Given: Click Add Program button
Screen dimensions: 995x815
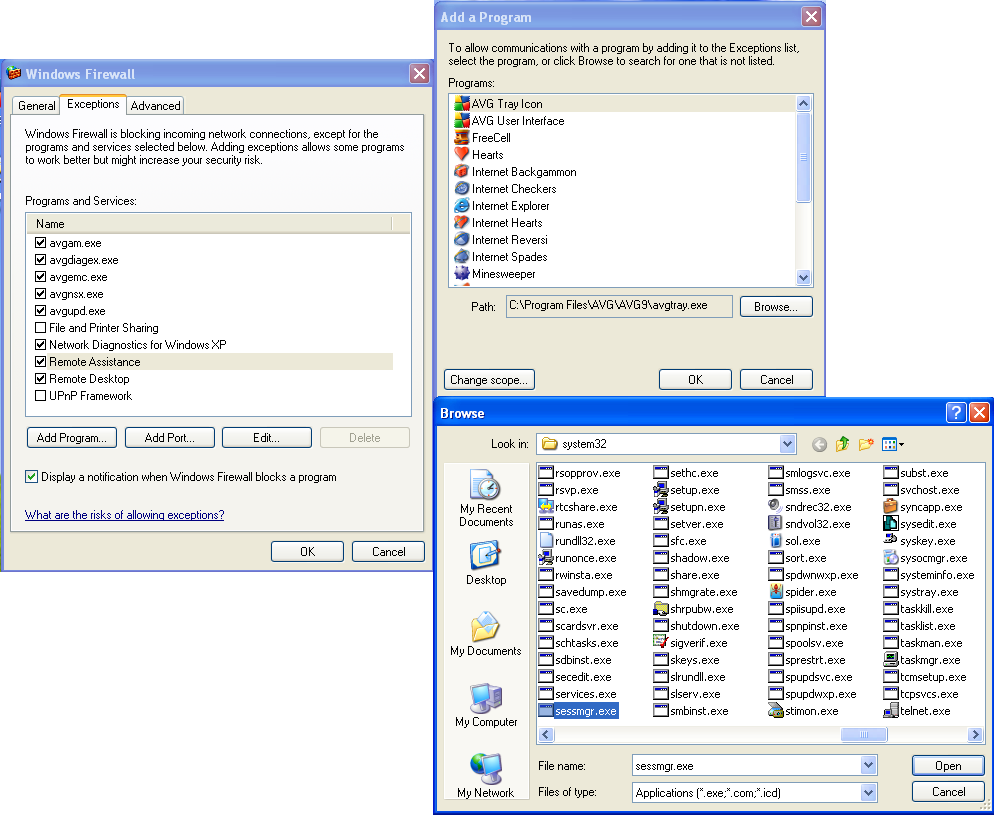Looking at the screenshot, I should (x=72, y=438).
